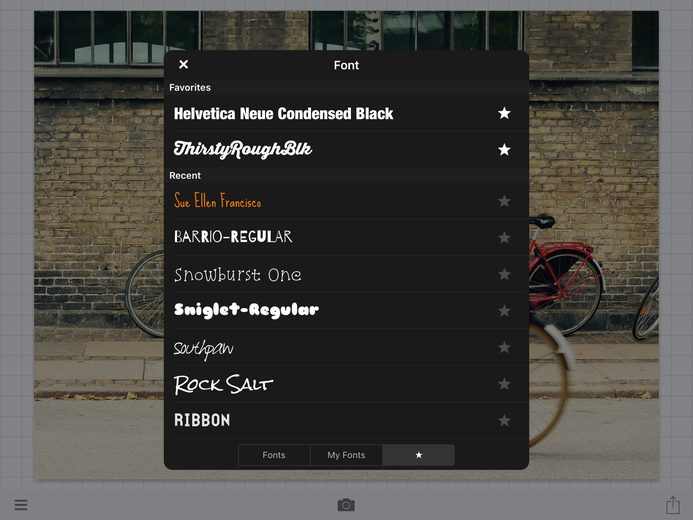
Task: Open the share icon
Action: tap(673, 505)
